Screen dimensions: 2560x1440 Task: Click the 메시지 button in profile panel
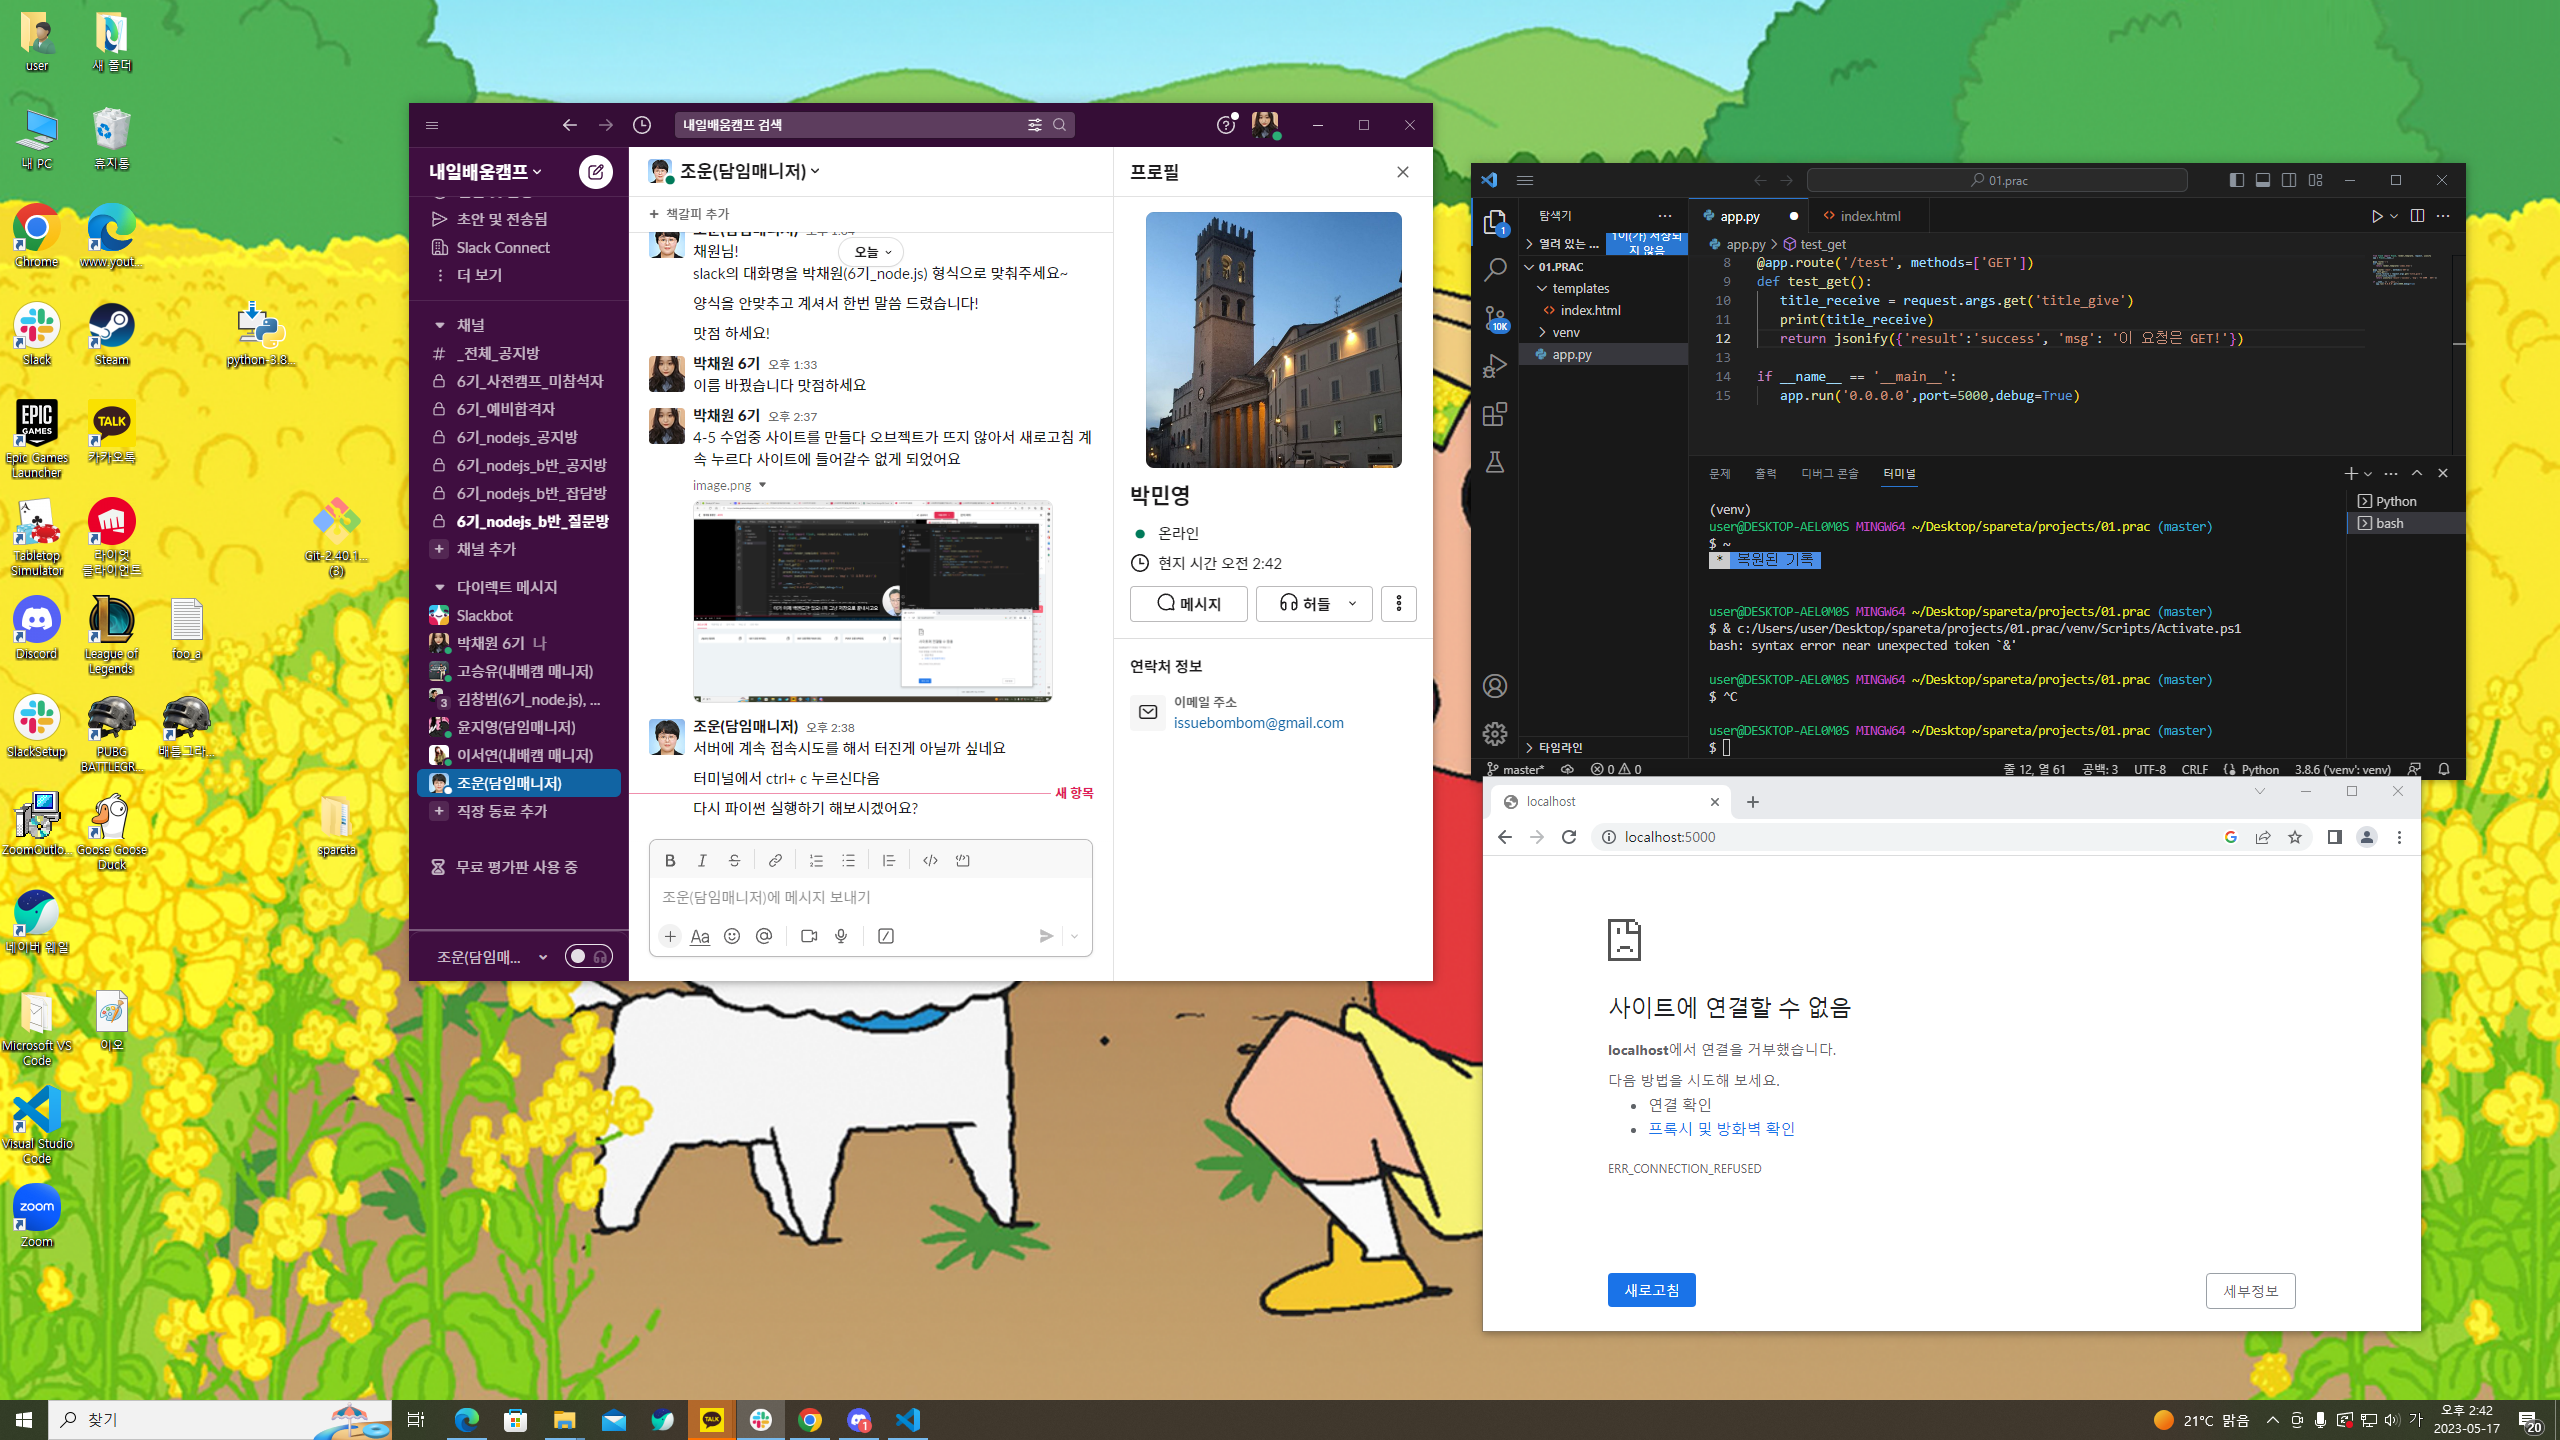tap(1188, 603)
